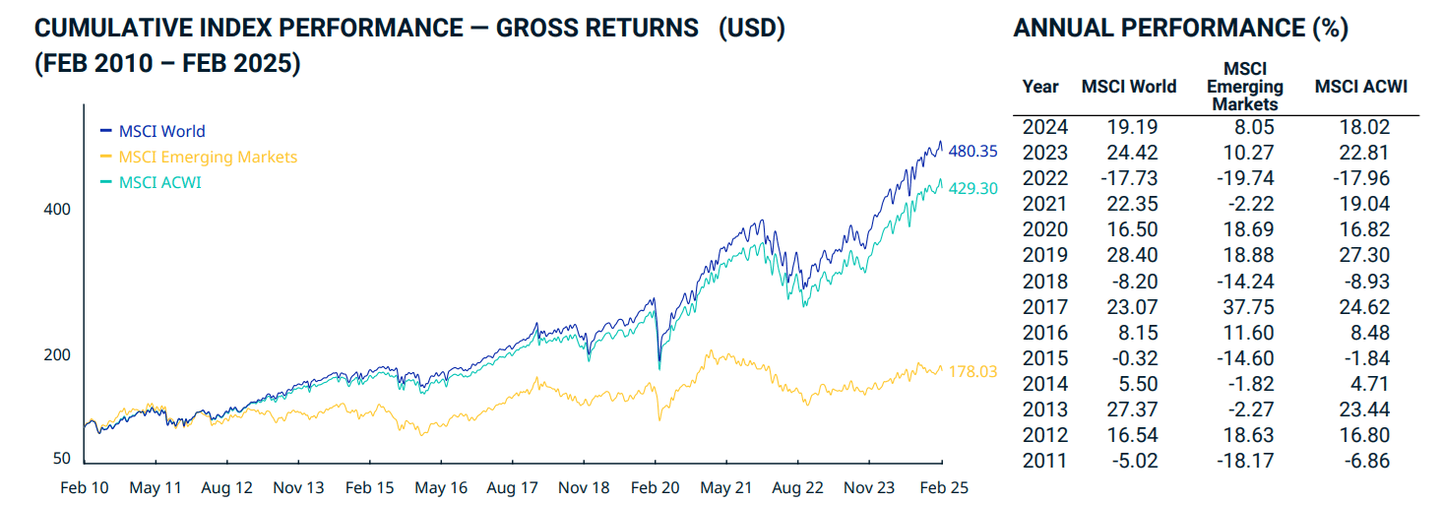The height and width of the screenshot is (506, 1440).
Task: Click the Annual Performance (%) heading
Action: (1181, 29)
